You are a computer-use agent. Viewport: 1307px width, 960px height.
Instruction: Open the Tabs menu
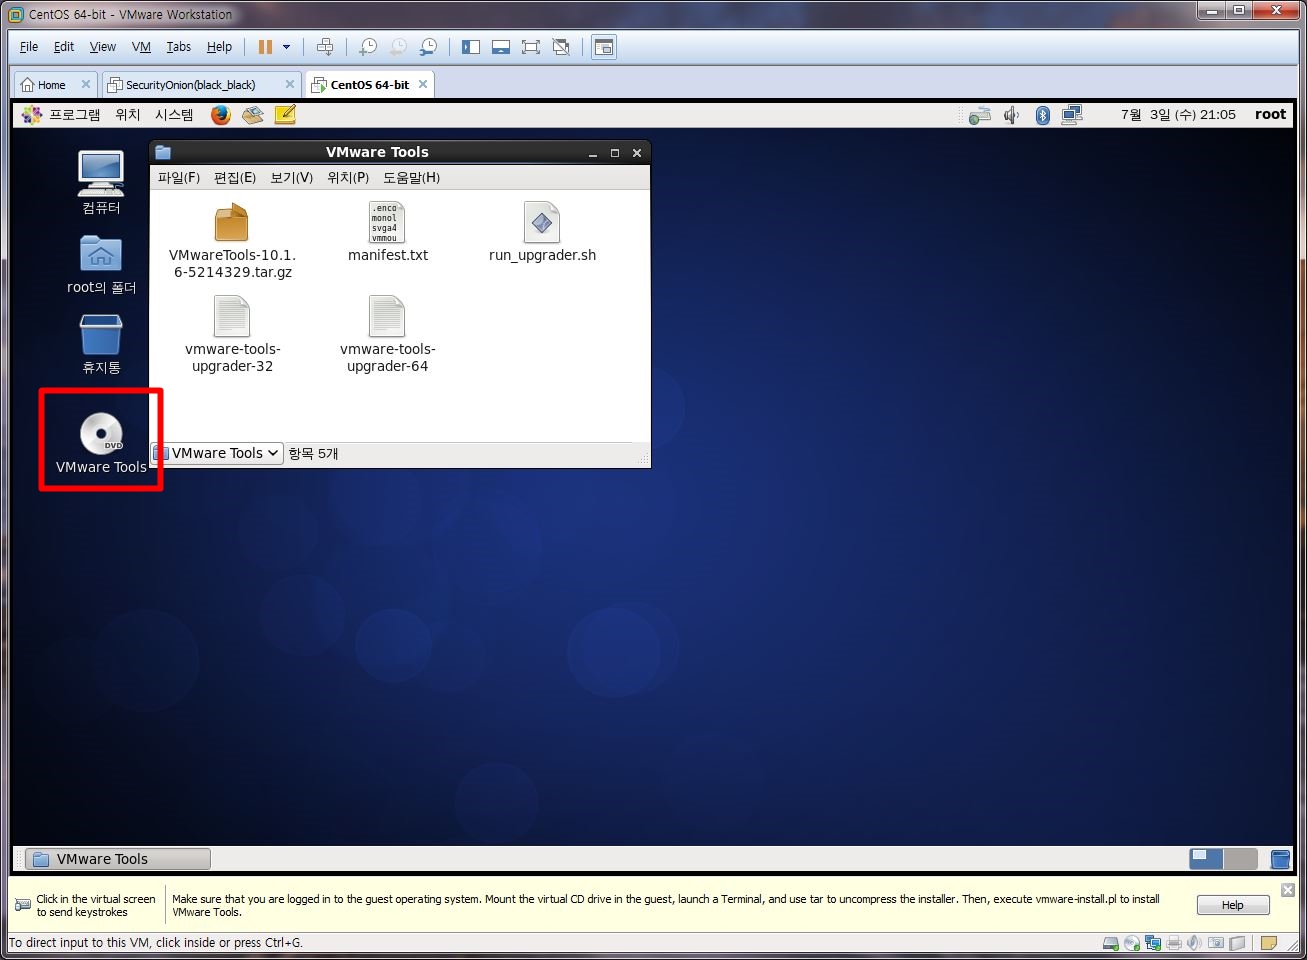[179, 47]
